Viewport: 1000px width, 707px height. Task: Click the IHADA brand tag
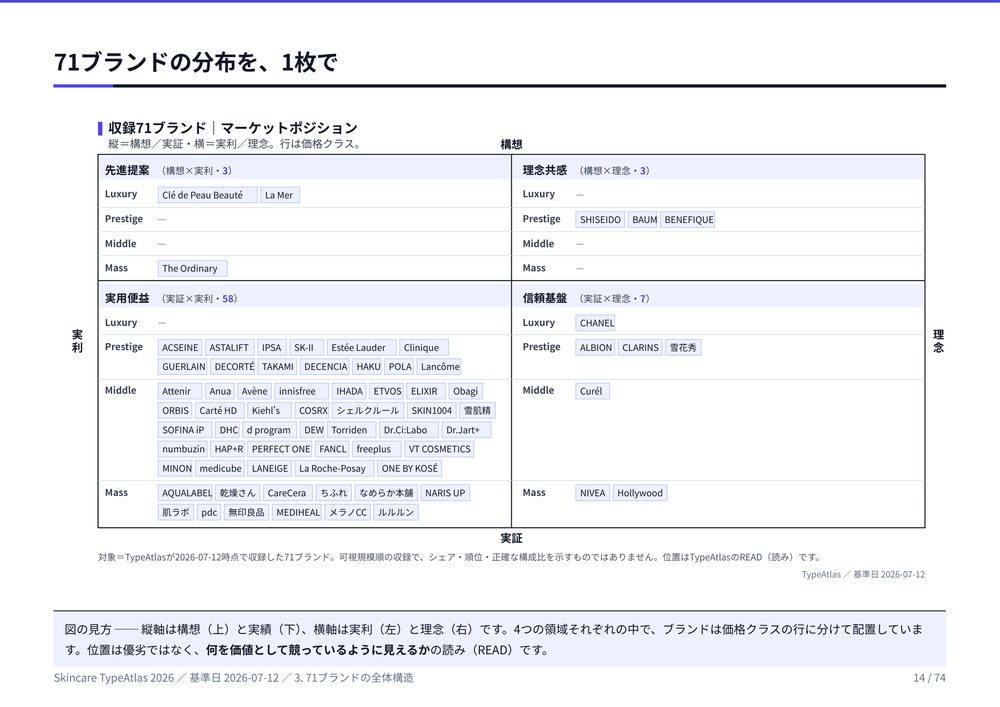[349, 391]
